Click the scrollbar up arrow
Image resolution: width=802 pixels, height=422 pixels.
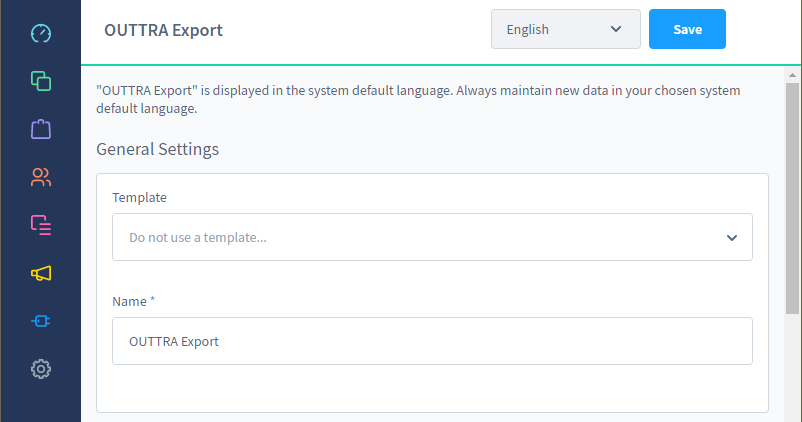[792, 75]
